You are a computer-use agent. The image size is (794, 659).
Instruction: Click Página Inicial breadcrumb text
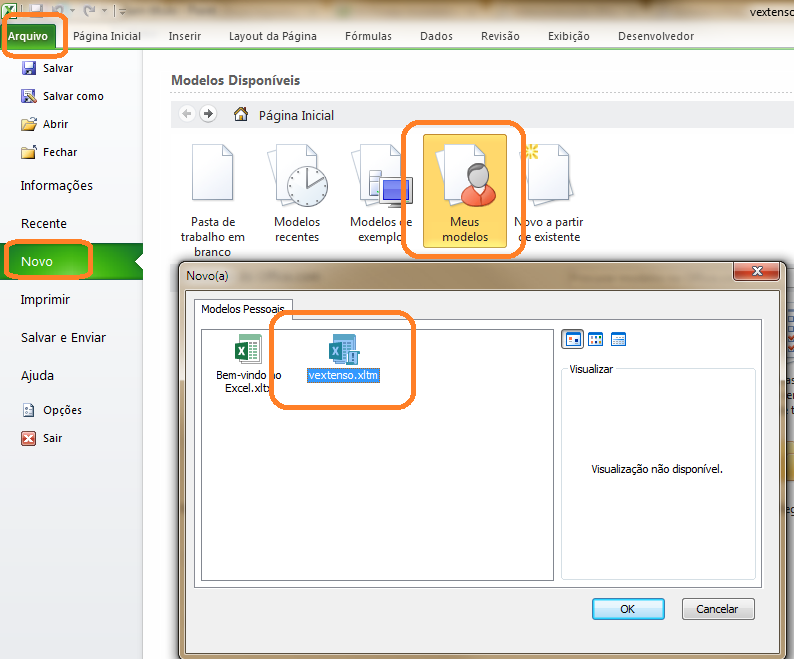point(296,115)
